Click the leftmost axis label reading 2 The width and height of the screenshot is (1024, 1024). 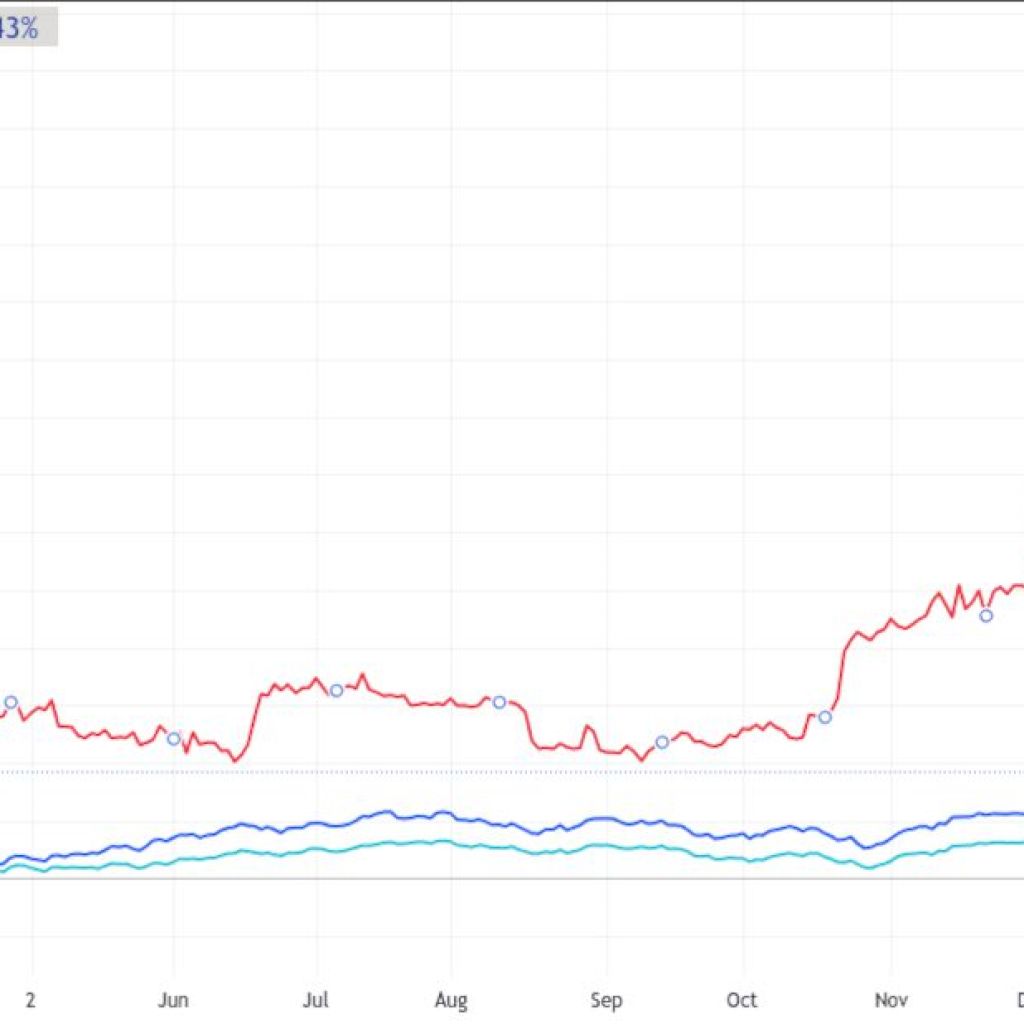31,999
